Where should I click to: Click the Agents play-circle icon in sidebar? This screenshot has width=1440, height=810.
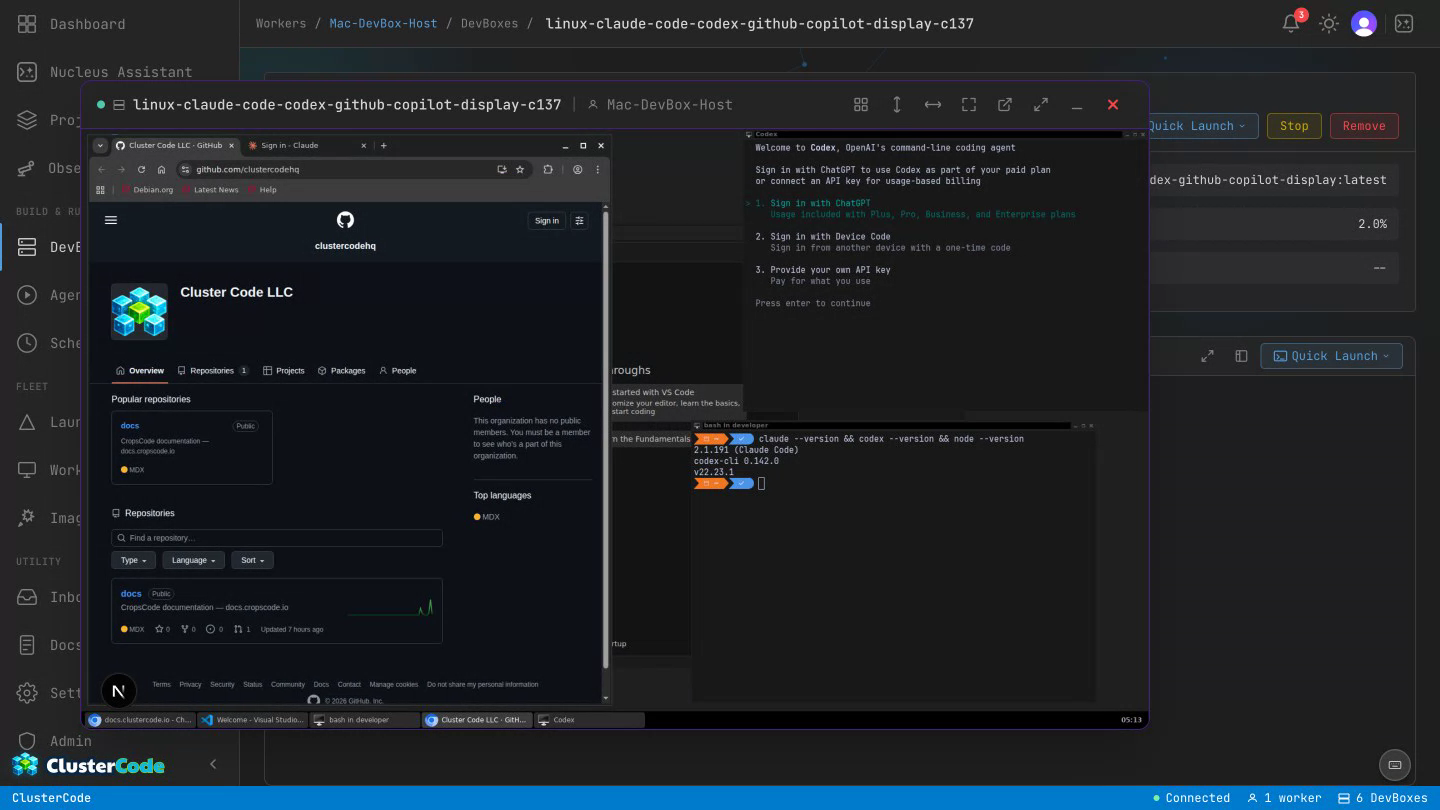pos(28,295)
